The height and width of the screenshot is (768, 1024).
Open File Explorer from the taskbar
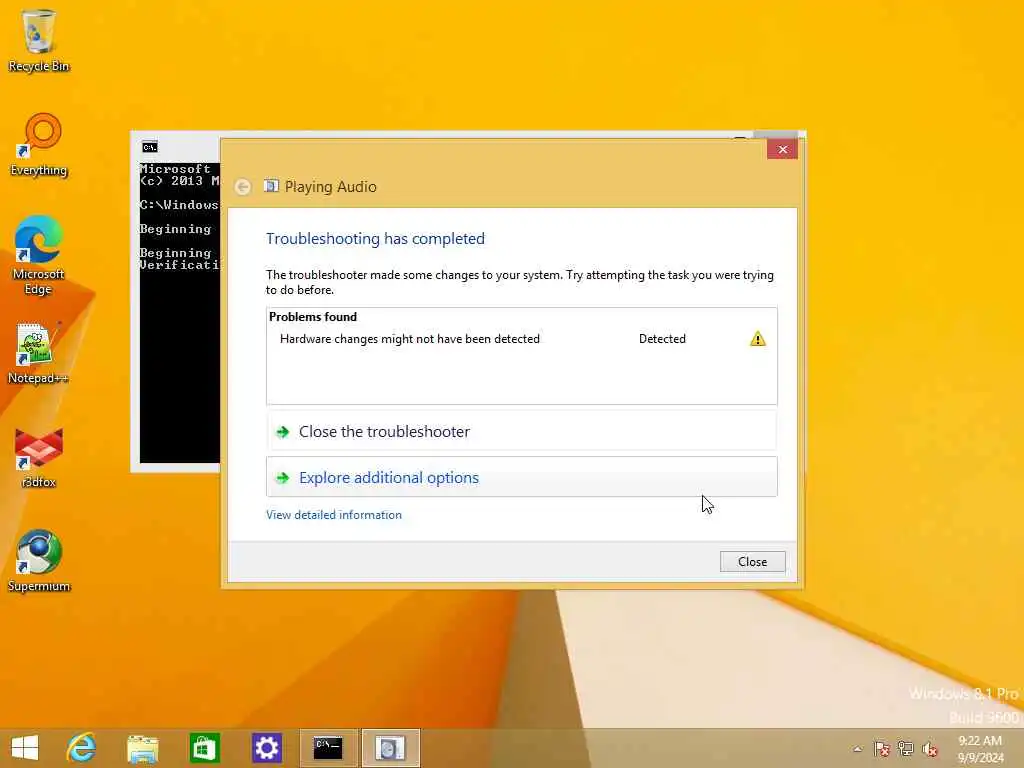(x=142, y=748)
